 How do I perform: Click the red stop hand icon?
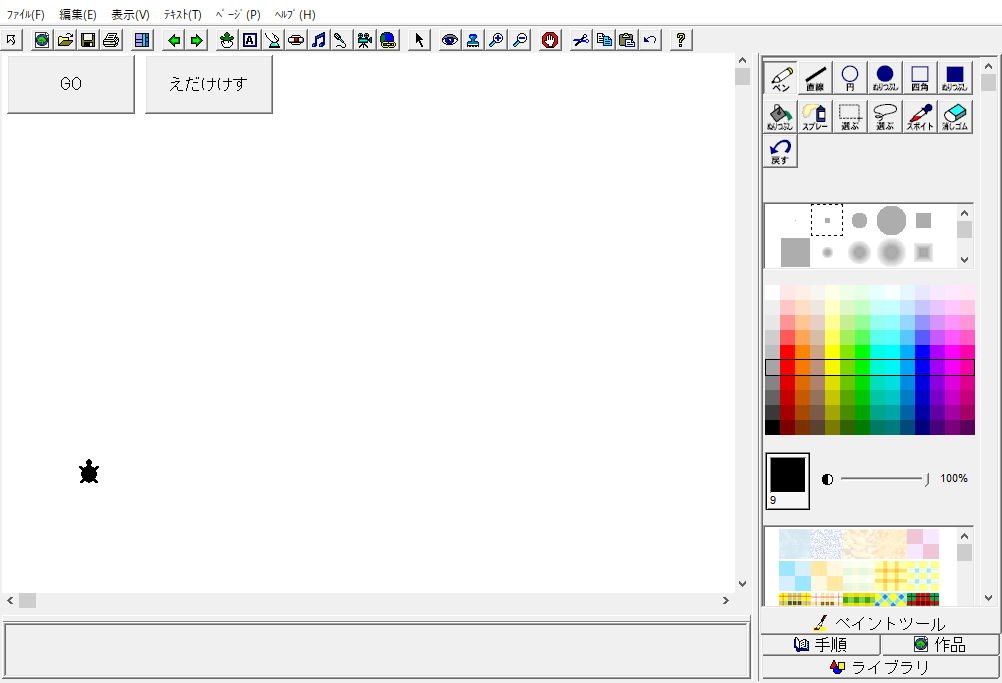point(549,40)
